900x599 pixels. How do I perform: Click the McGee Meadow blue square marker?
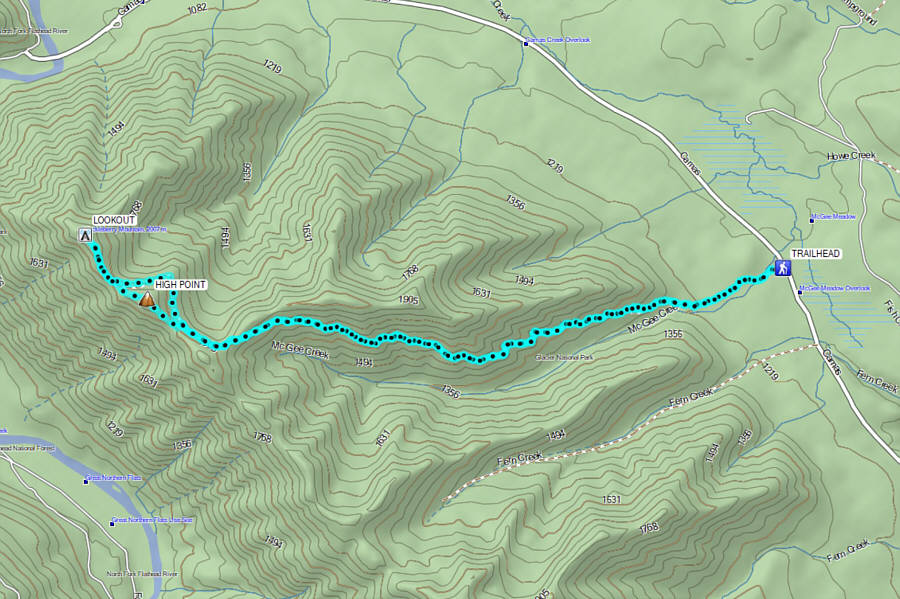pos(812,220)
